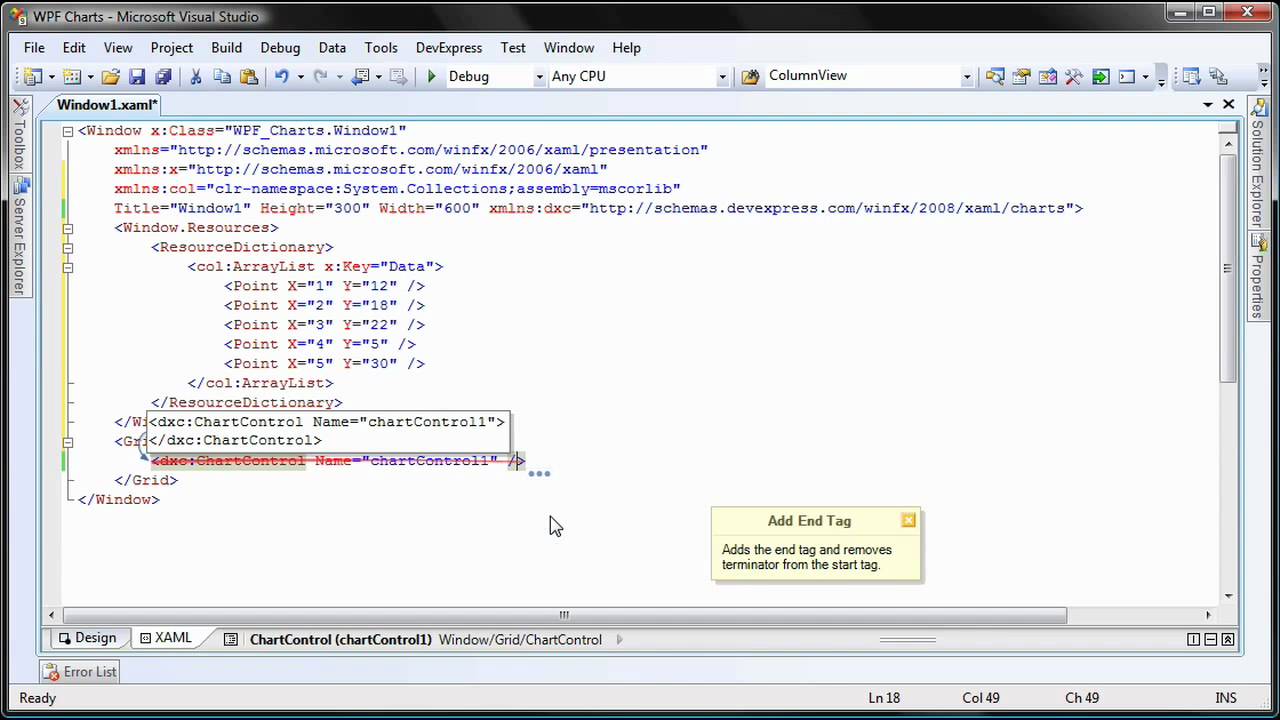The height and width of the screenshot is (720, 1280).
Task: Expand the Add New Item dropdown arrow
Action: point(89,77)
